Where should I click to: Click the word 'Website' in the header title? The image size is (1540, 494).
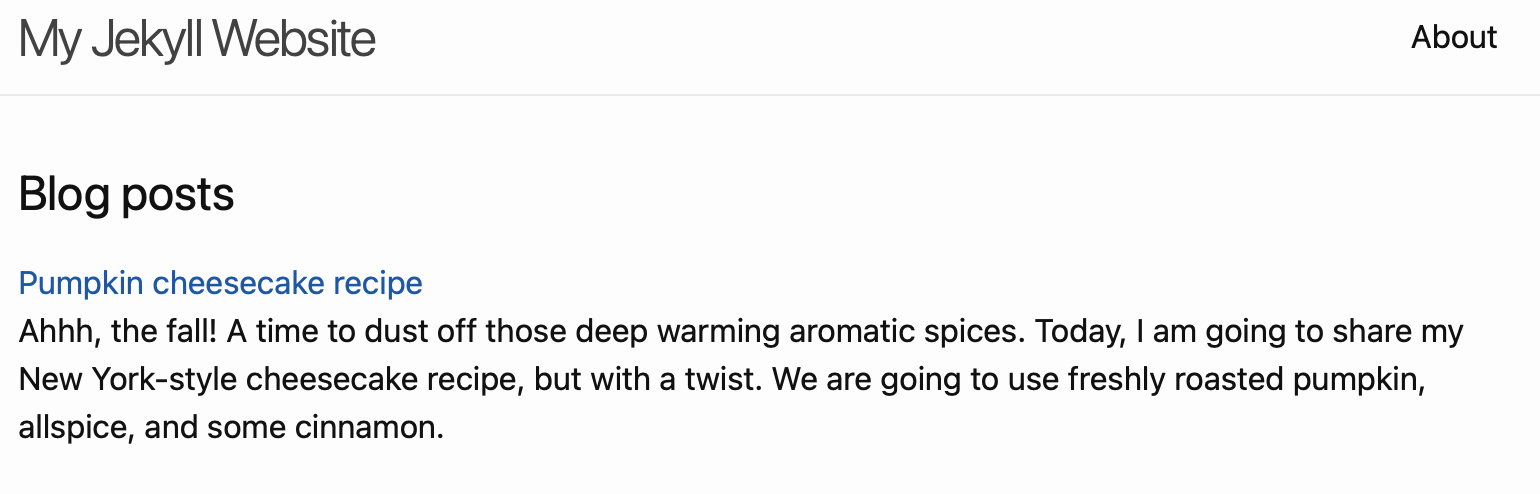[294, 39]
